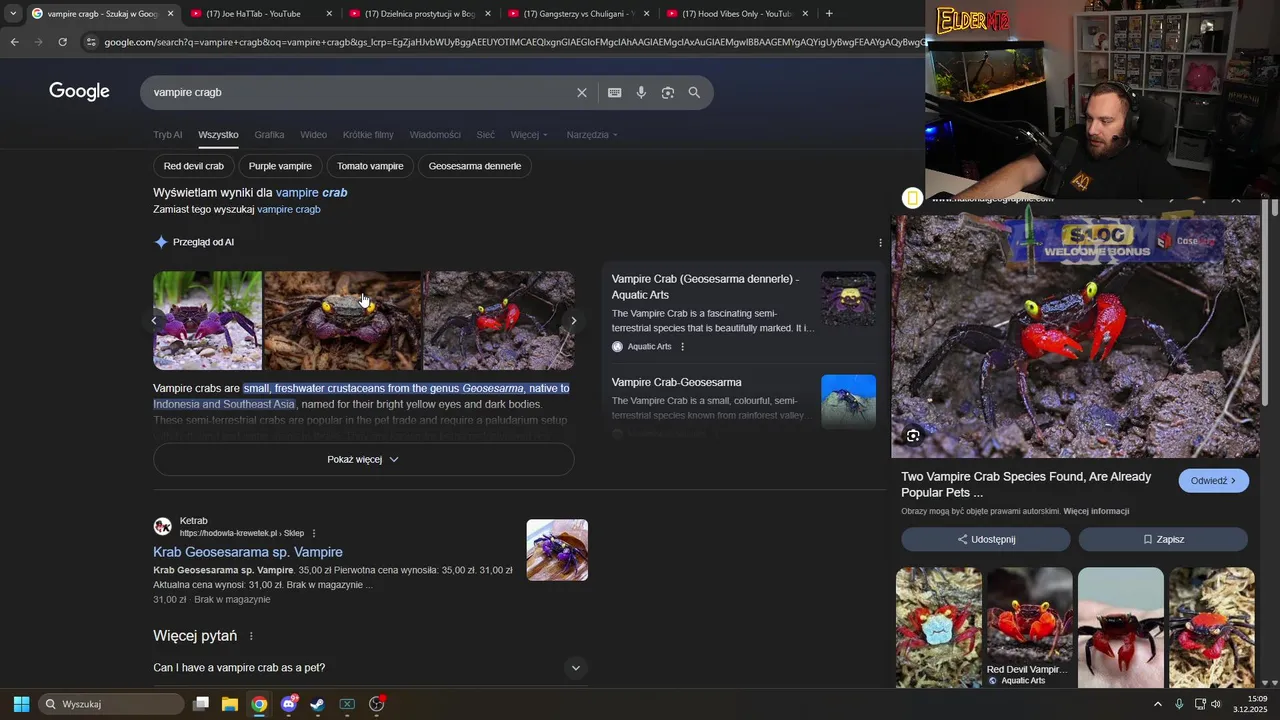Screen dimensions: 1280x720
Task: Open the tab search dropdown in Chrome
Action: (x=13, y=14)
